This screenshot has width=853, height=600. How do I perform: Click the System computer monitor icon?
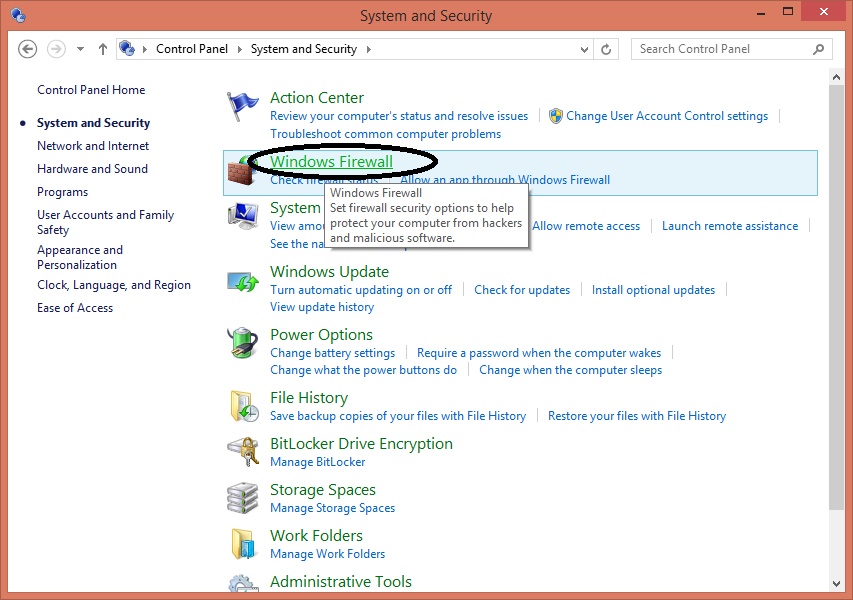[x=243, y=217]
